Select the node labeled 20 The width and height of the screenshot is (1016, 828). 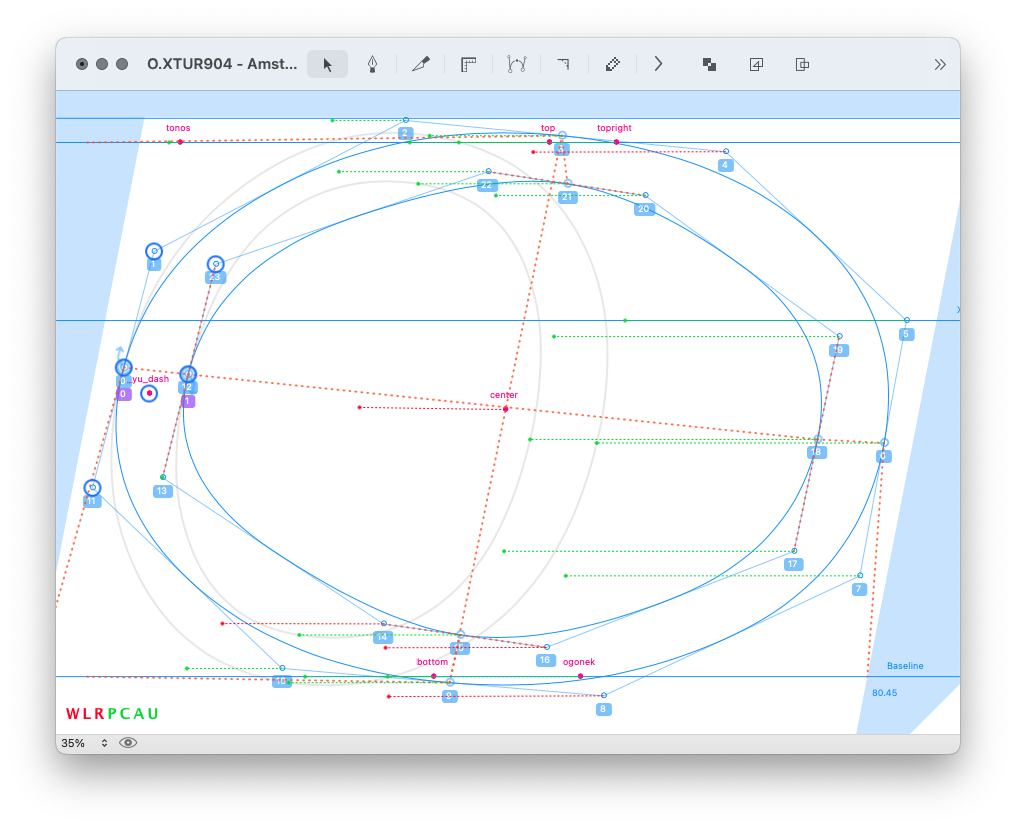click(x=646, y=195)
